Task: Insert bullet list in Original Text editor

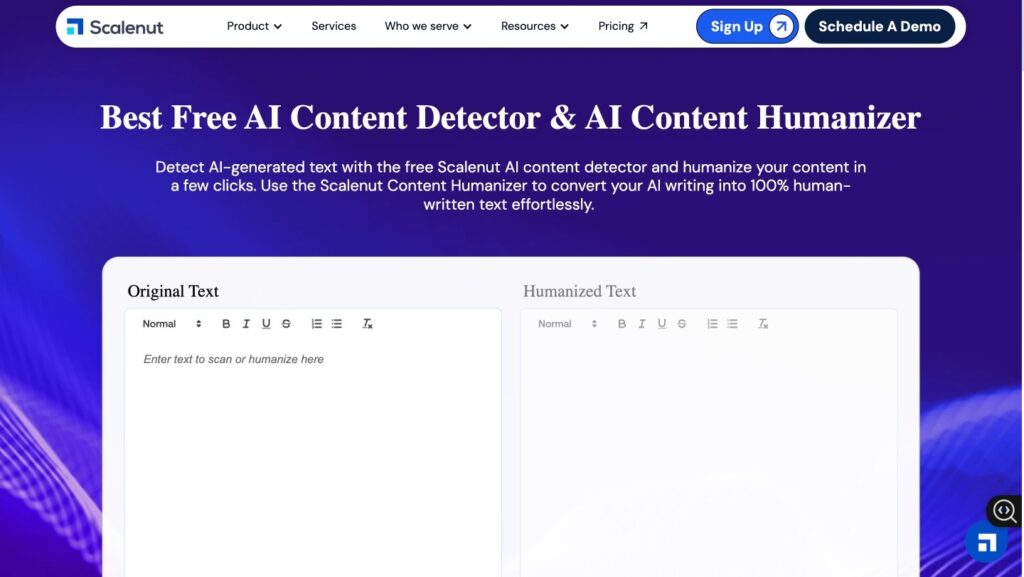Action: (337, 324)
